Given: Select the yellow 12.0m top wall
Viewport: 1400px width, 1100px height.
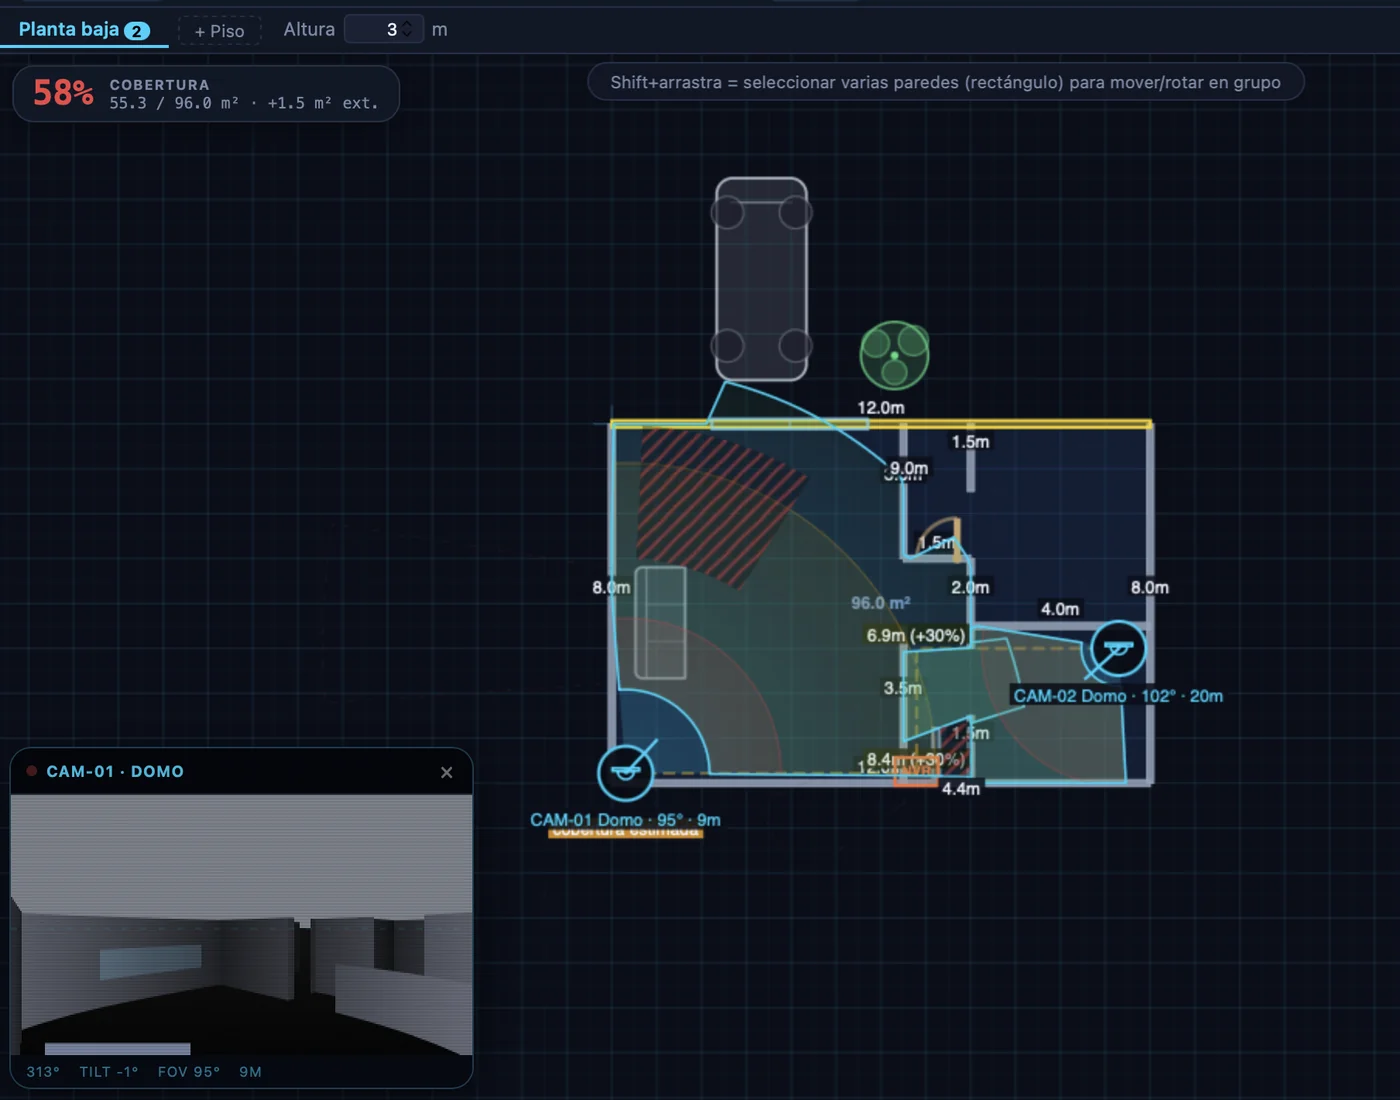Looking at the screenshot, I should coord(881,424).
